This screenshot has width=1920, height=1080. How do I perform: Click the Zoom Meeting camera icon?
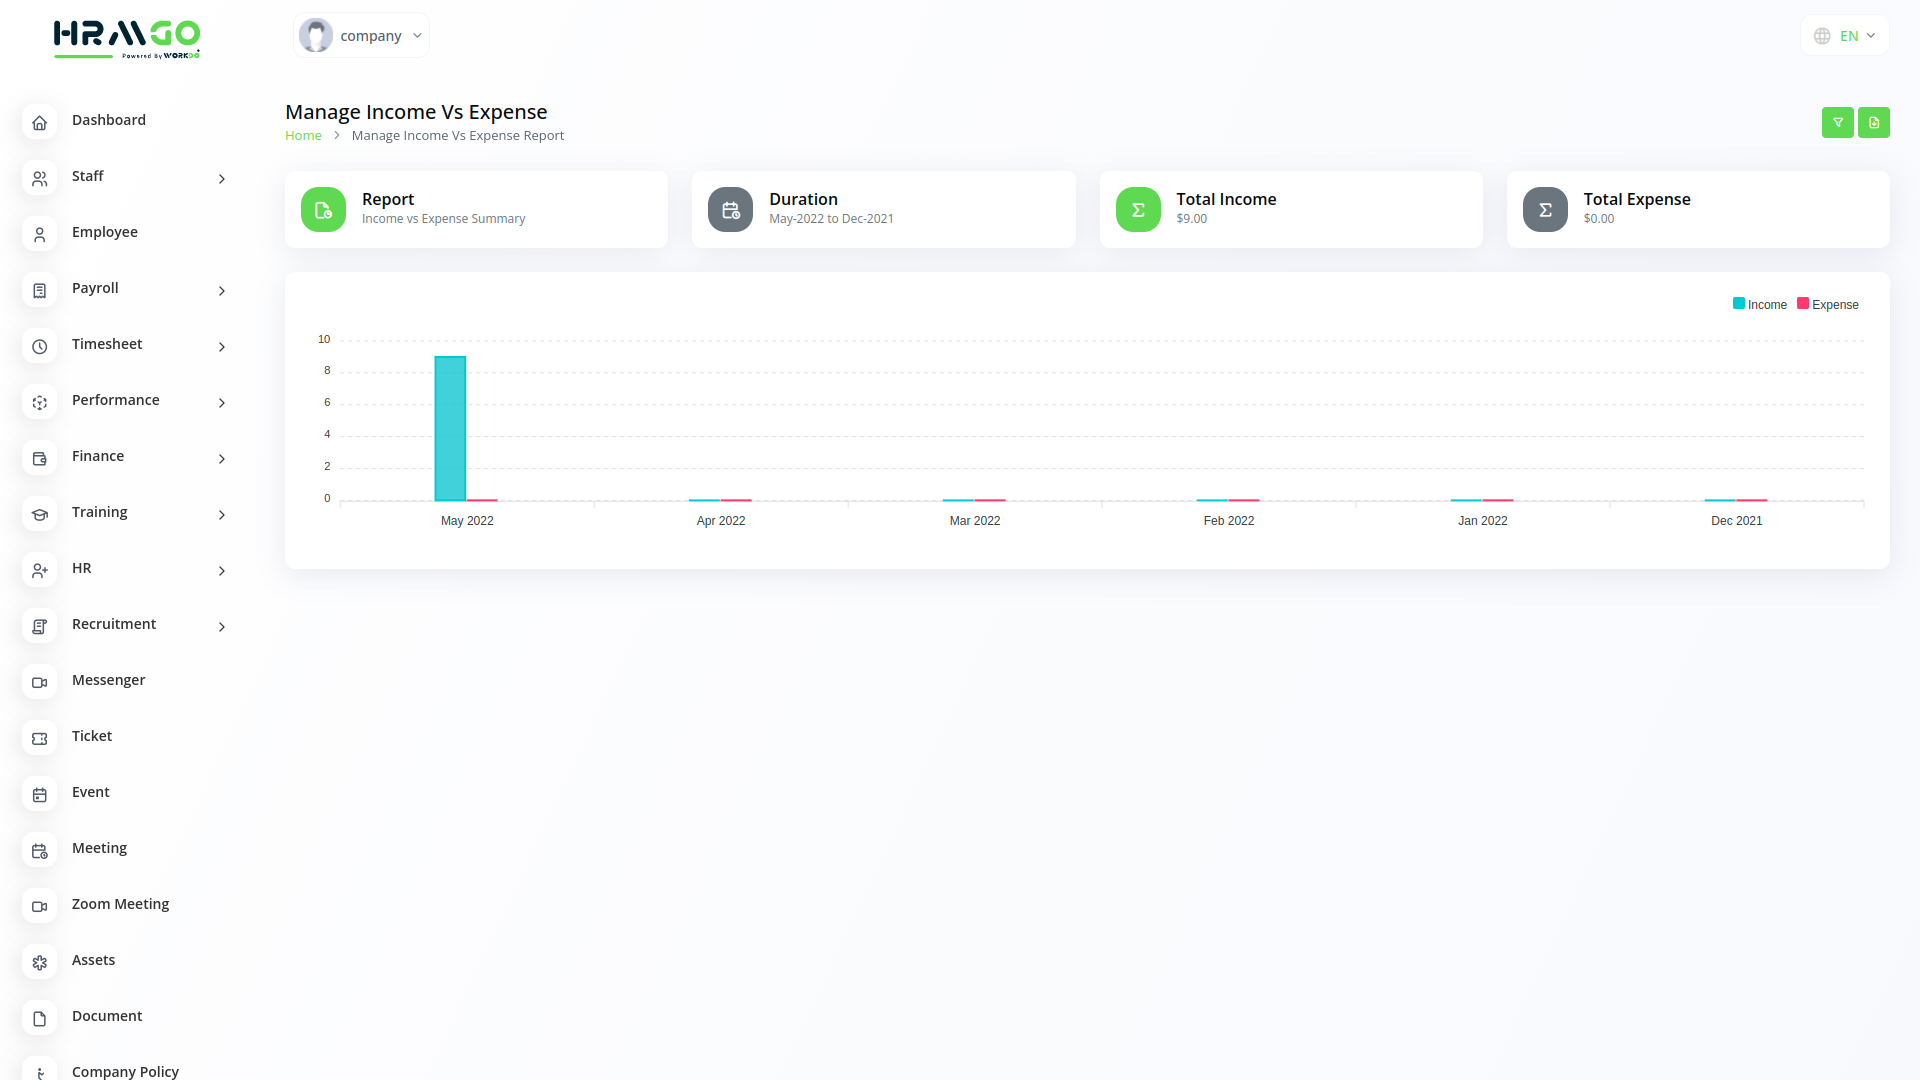click(39, 906)
